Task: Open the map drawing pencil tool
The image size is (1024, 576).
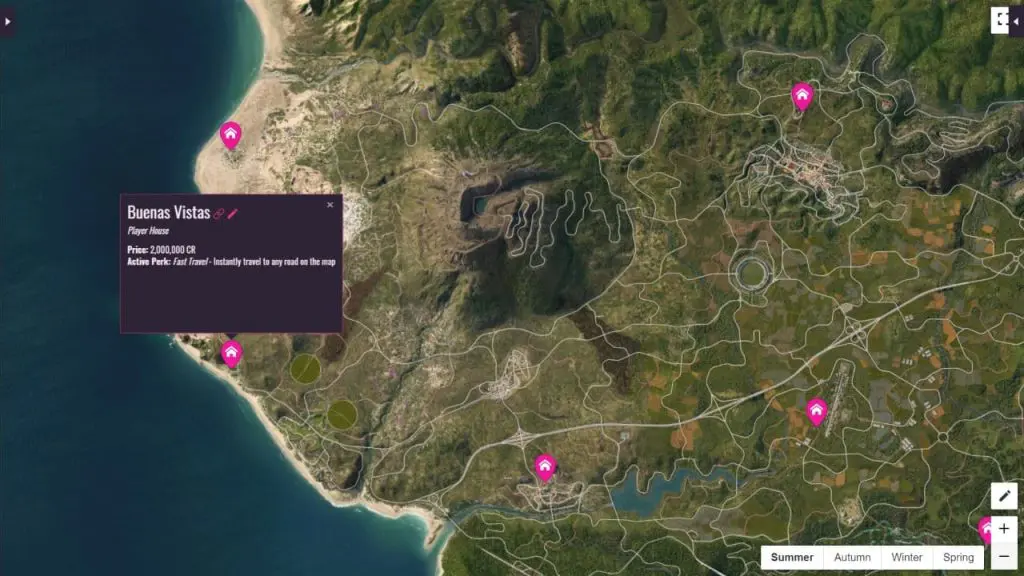Action: click(x=1004, y=496)
